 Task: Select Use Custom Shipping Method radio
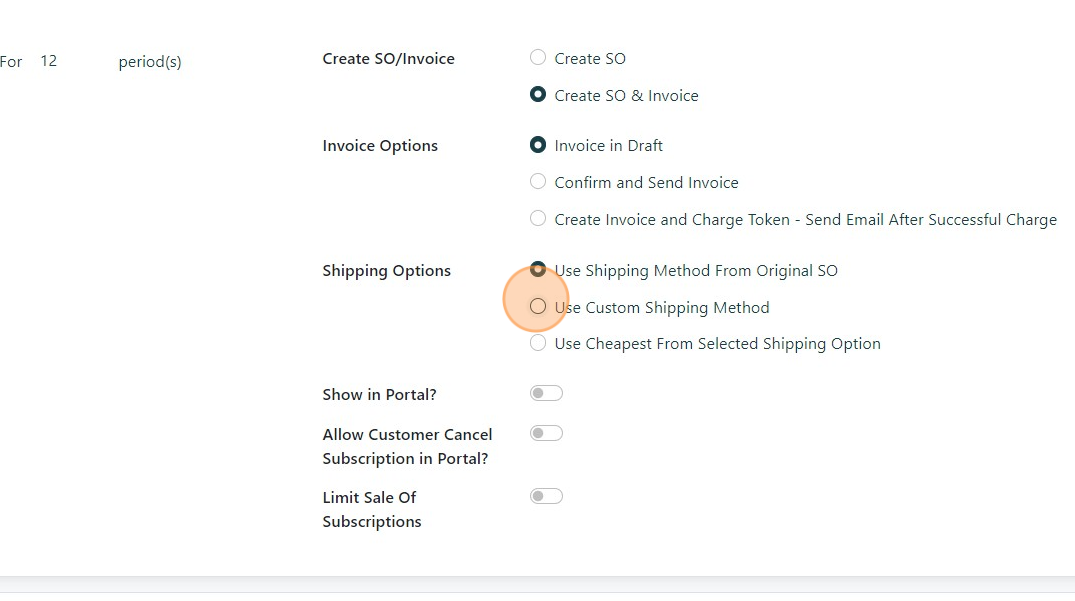538,307
